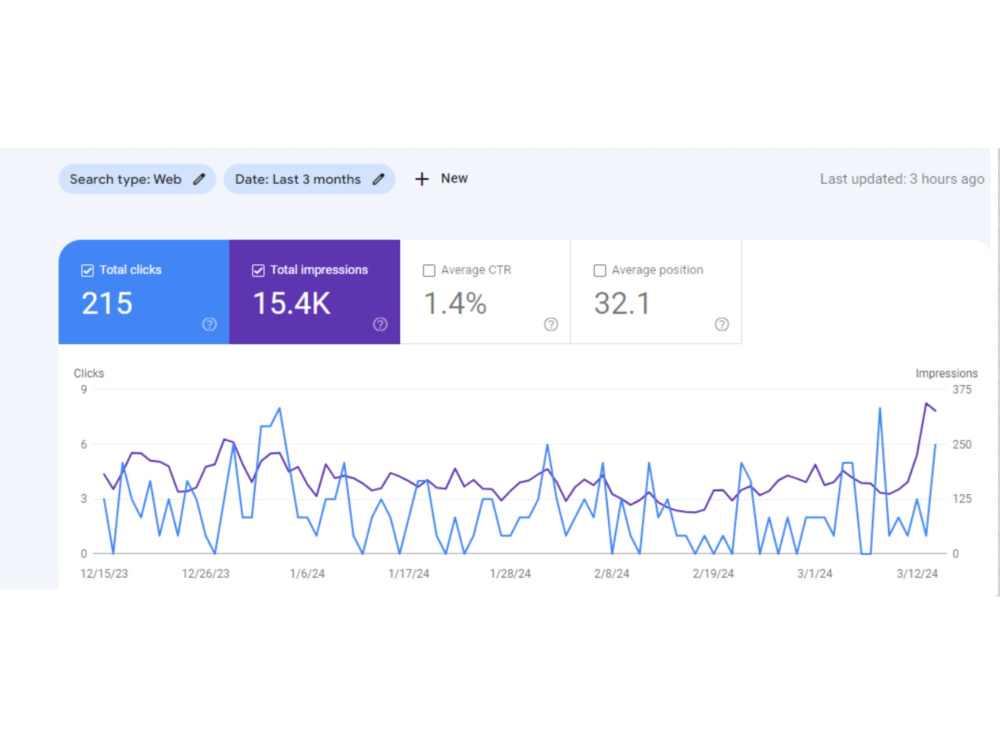
Task: Enable the Average position checkbox
Action: (599, 270)
